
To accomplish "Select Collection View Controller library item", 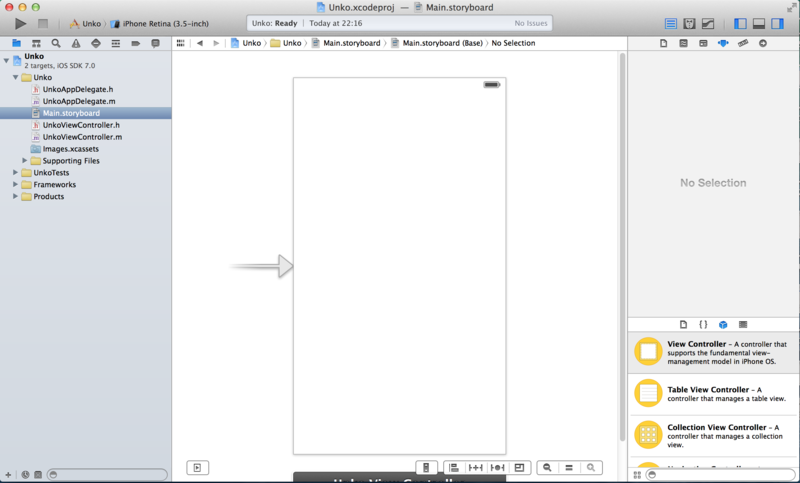I will tap(714, 436).
